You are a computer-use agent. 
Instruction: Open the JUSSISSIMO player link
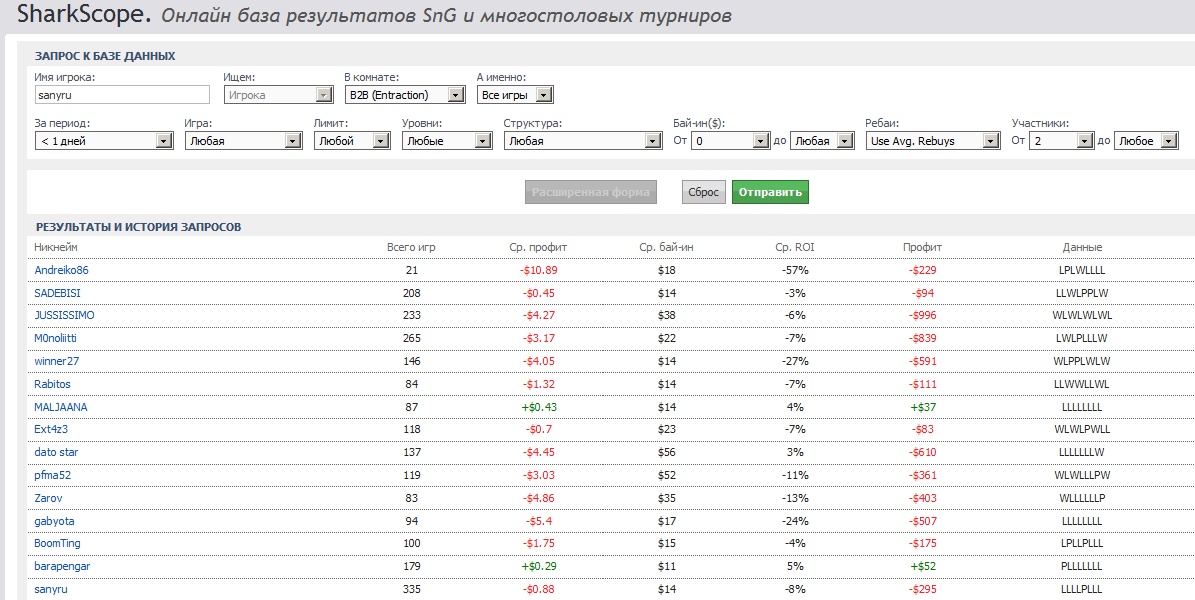[64, 315]
